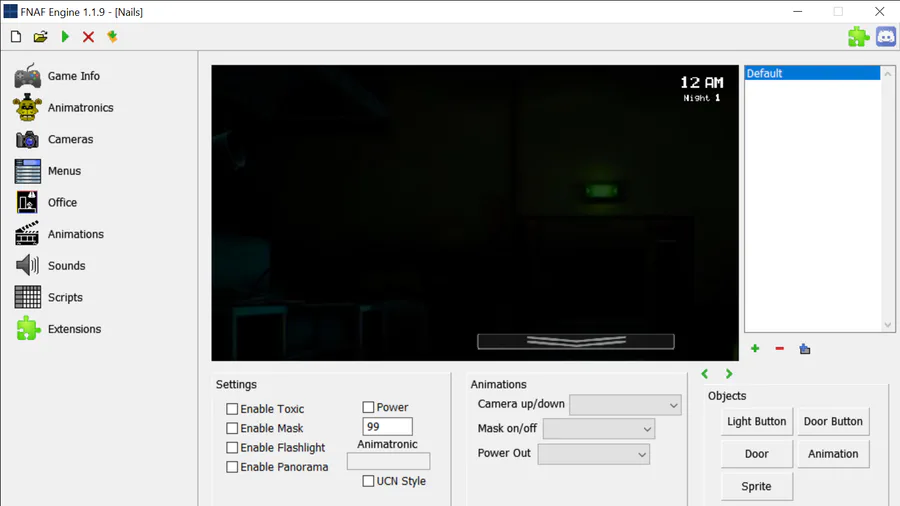Click the empty Animatronic input field
This screenshot has width=900, height=506.
[388, 461]
